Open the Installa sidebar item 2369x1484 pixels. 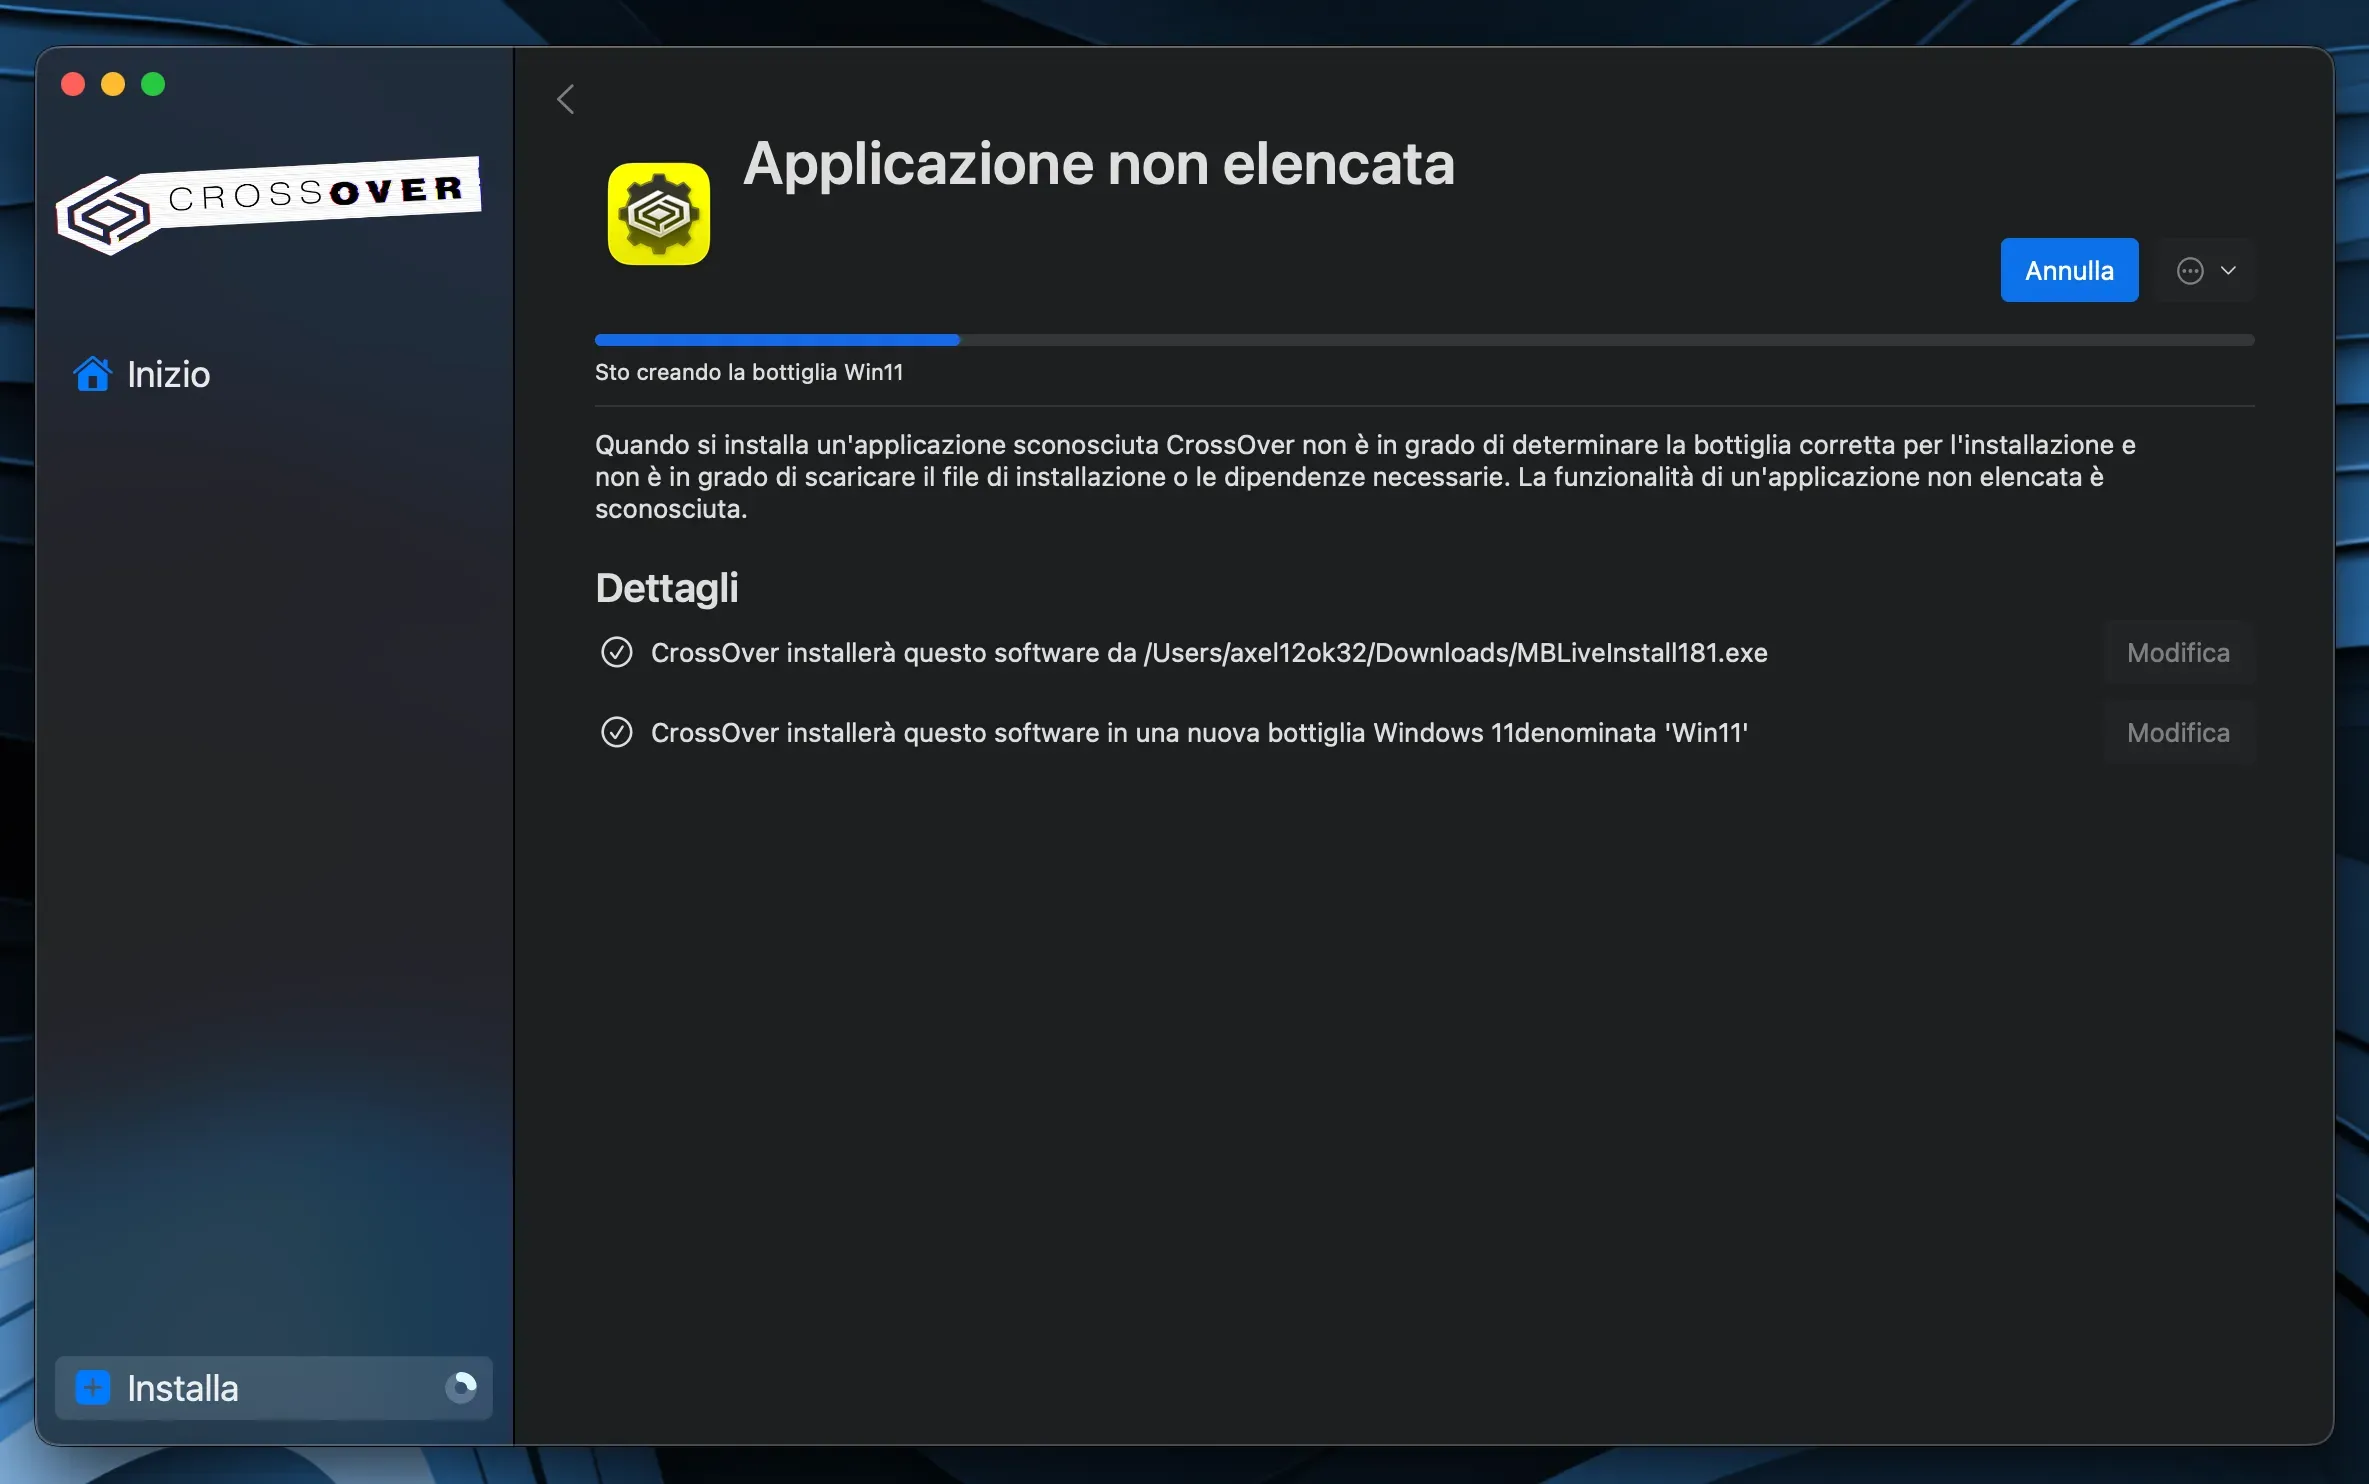click(x=274, y=1388)
